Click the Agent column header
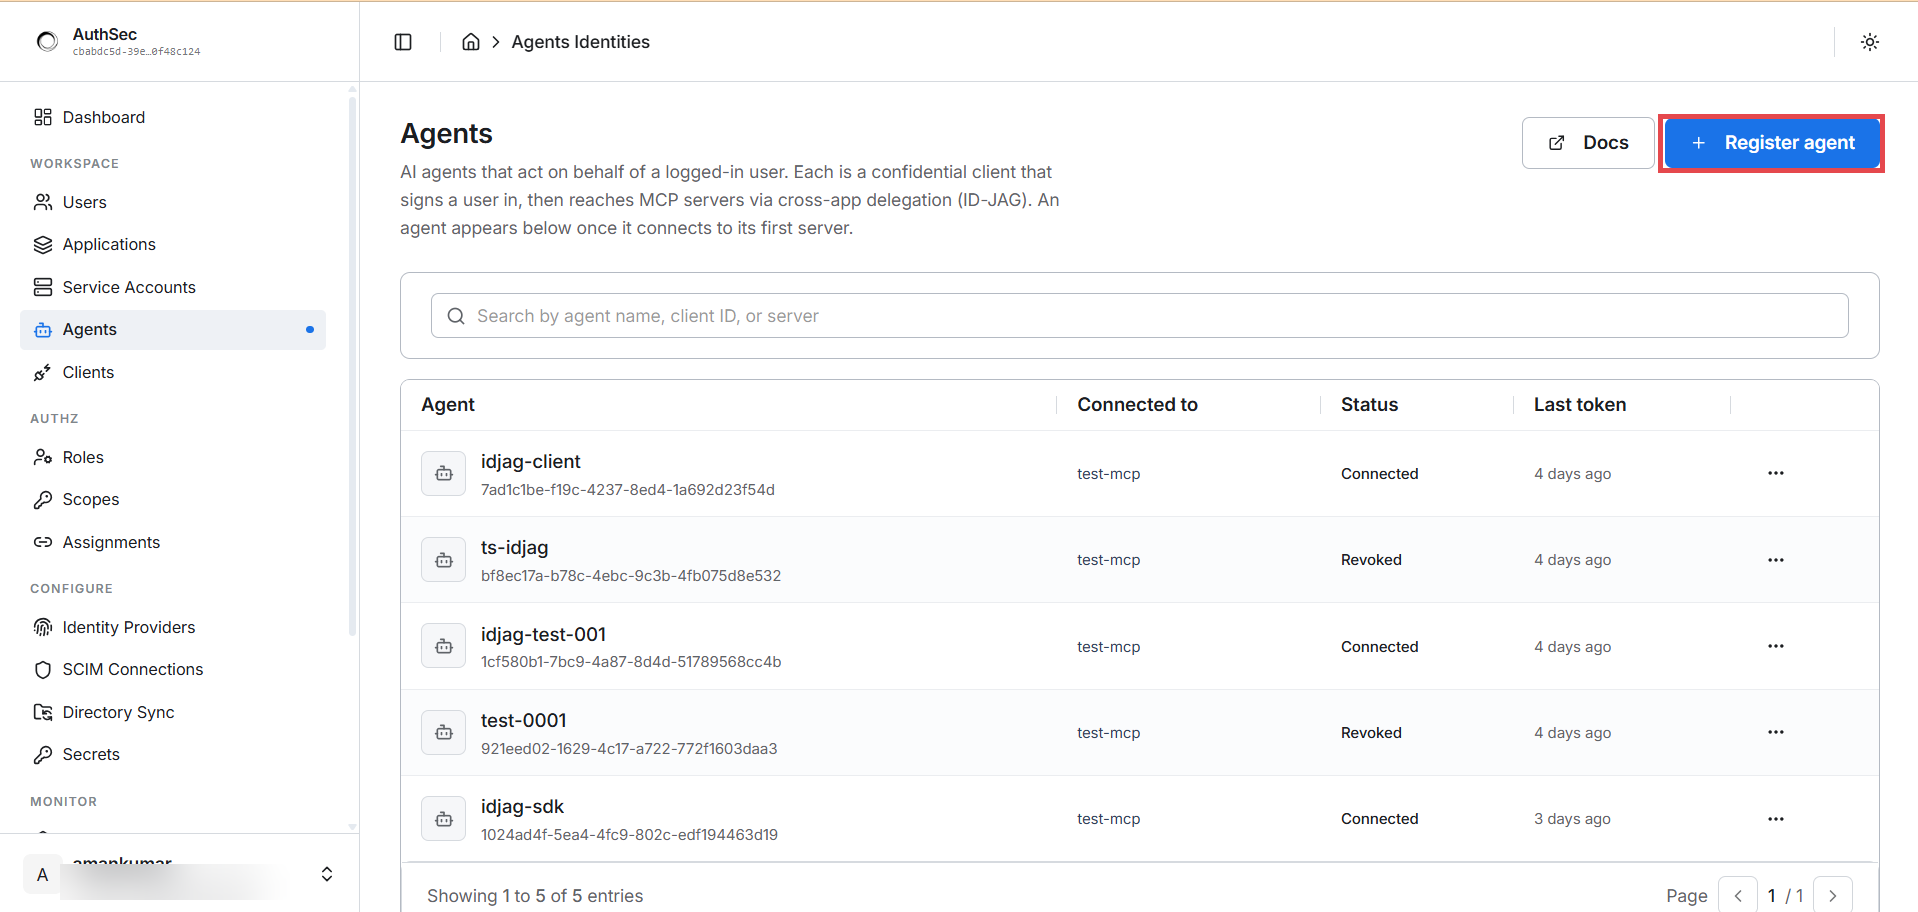This screenshot has height=912, width=1918. pos(448,405)
